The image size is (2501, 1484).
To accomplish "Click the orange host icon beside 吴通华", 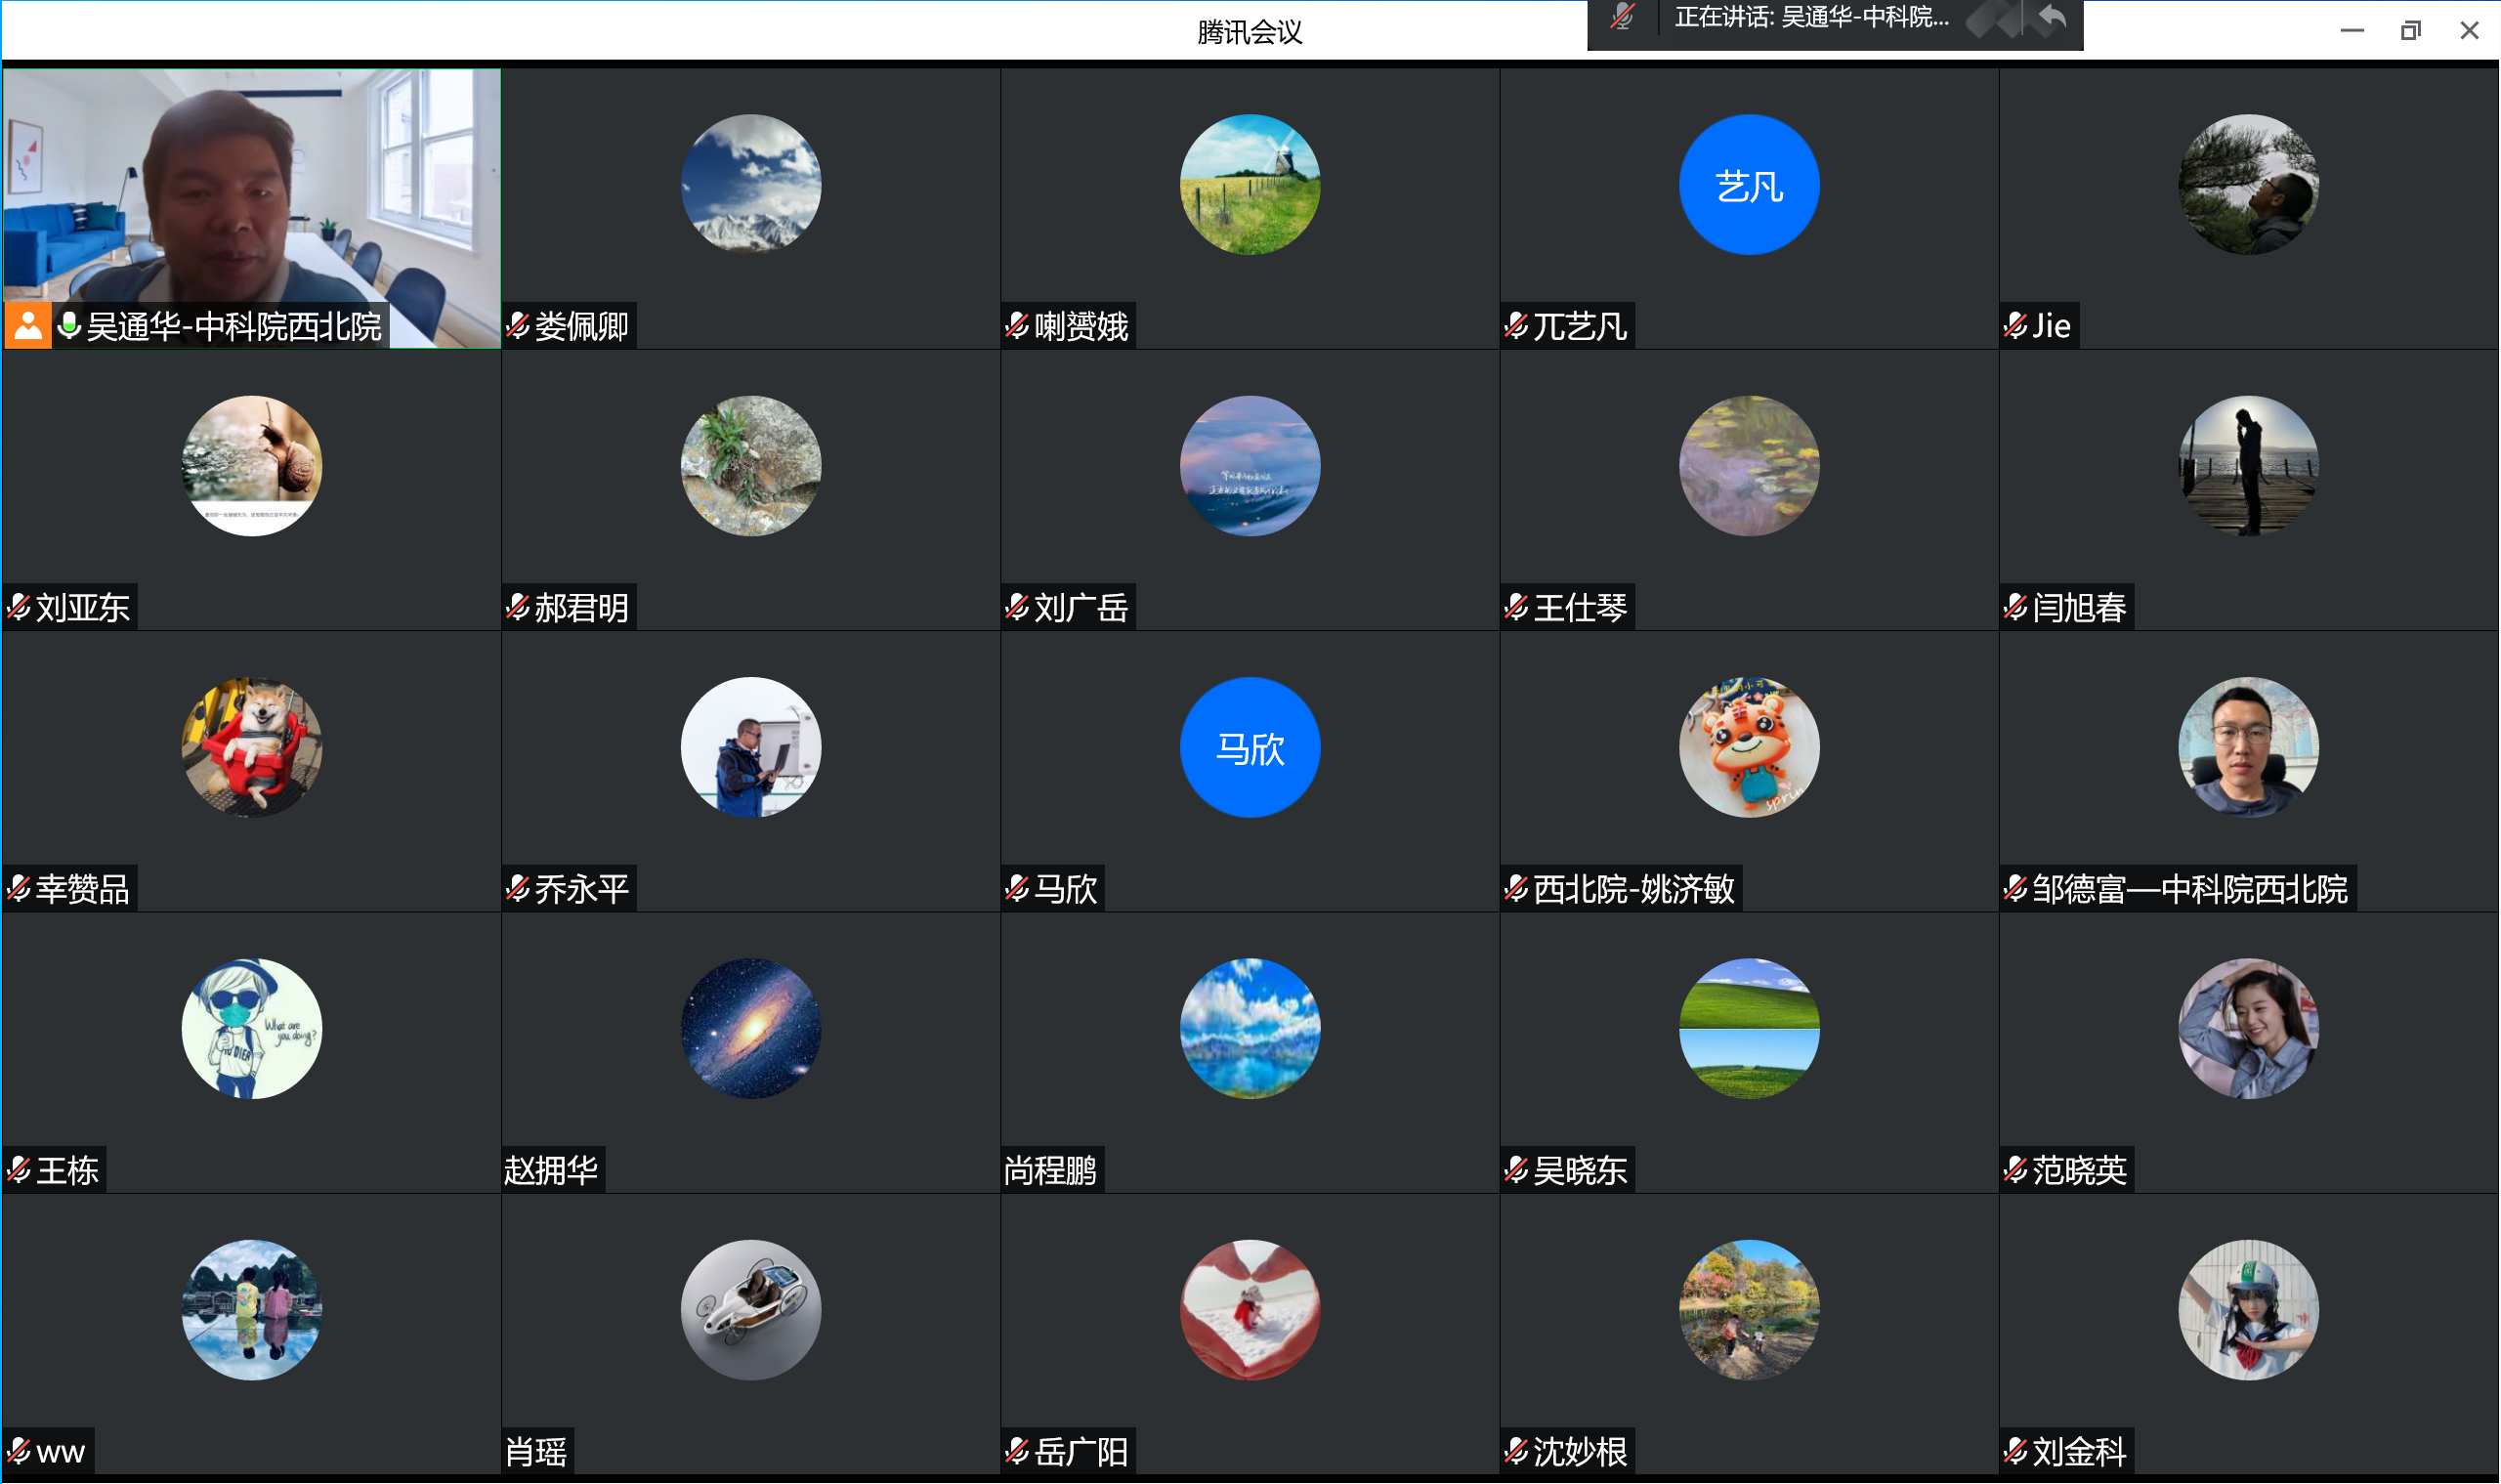I will pyautogui.click(x=28, y=326).
